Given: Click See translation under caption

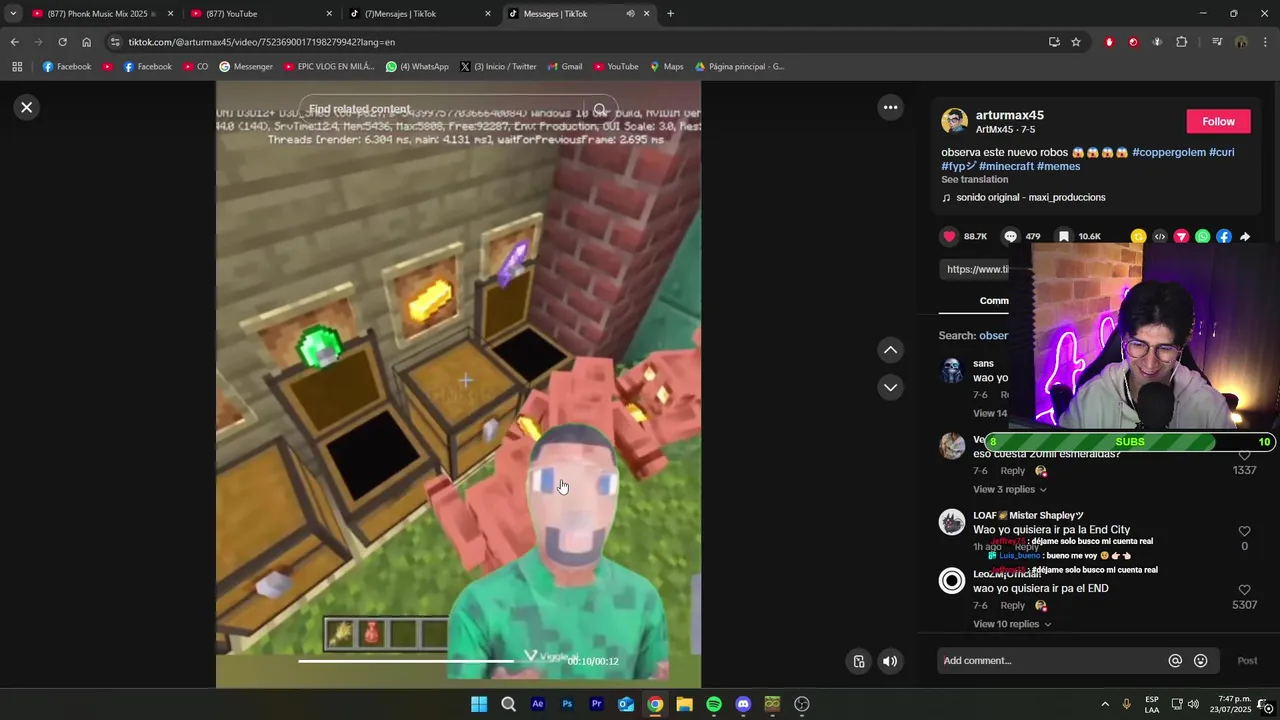Looking at the screenshot, I should pos(974,180).
